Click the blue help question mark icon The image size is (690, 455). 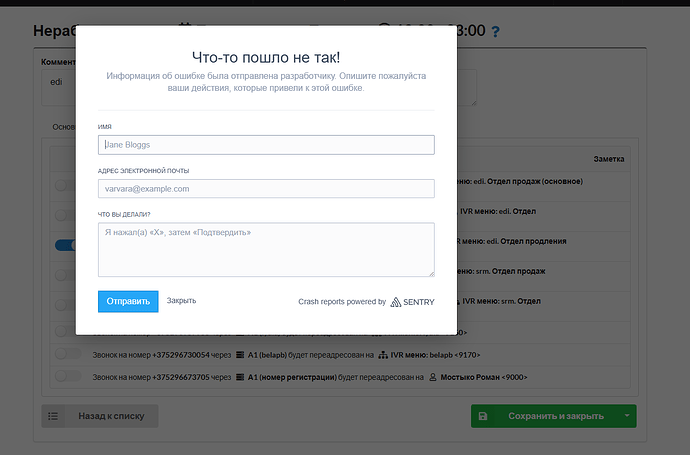[495, 31]
